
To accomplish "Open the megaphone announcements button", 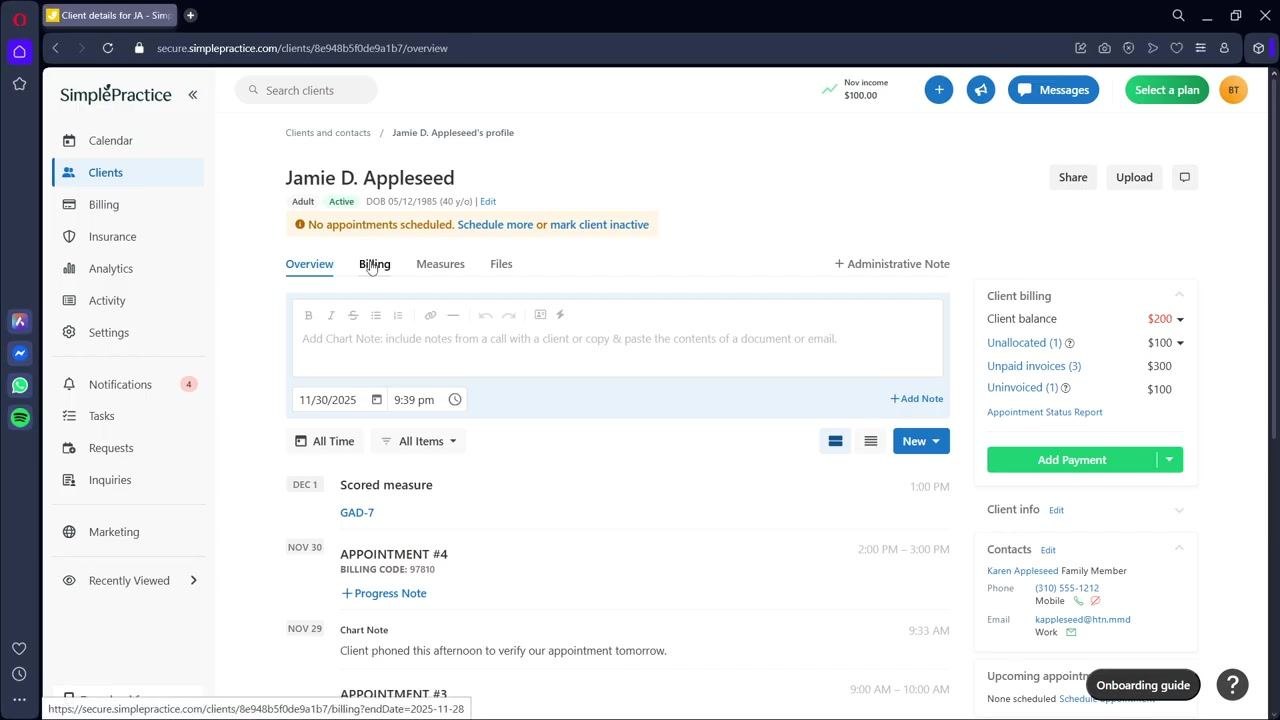I will tap(981, 90).
